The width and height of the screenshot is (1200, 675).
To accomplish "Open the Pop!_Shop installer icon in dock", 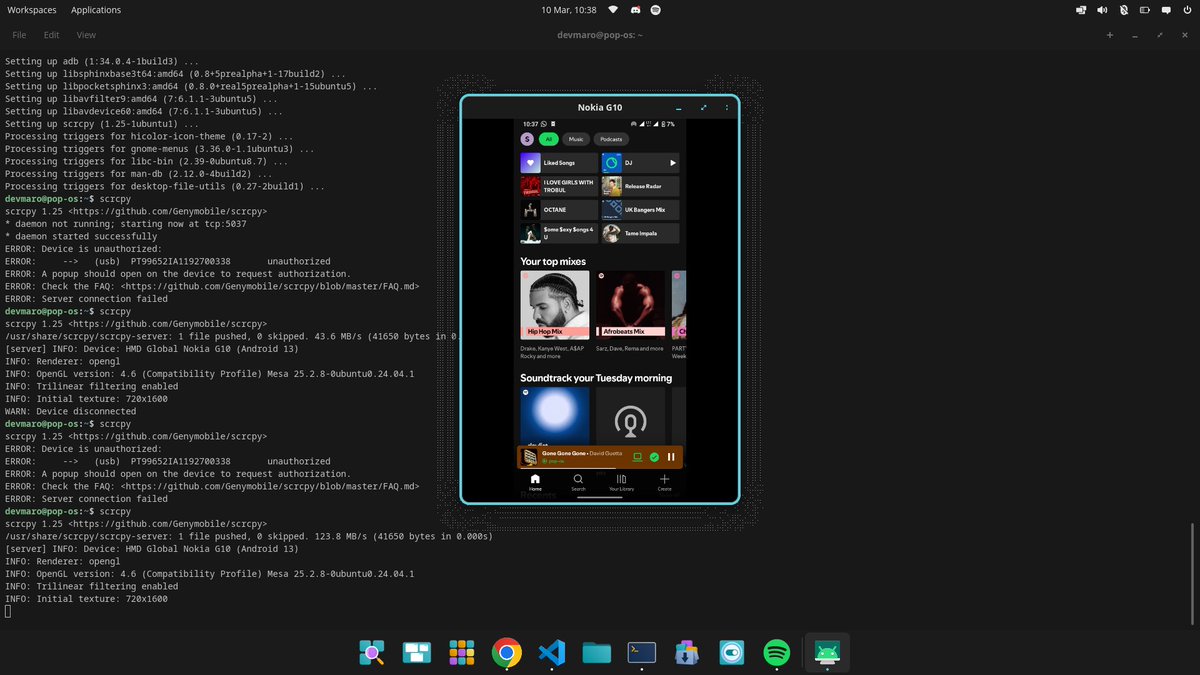I will 686,653.
